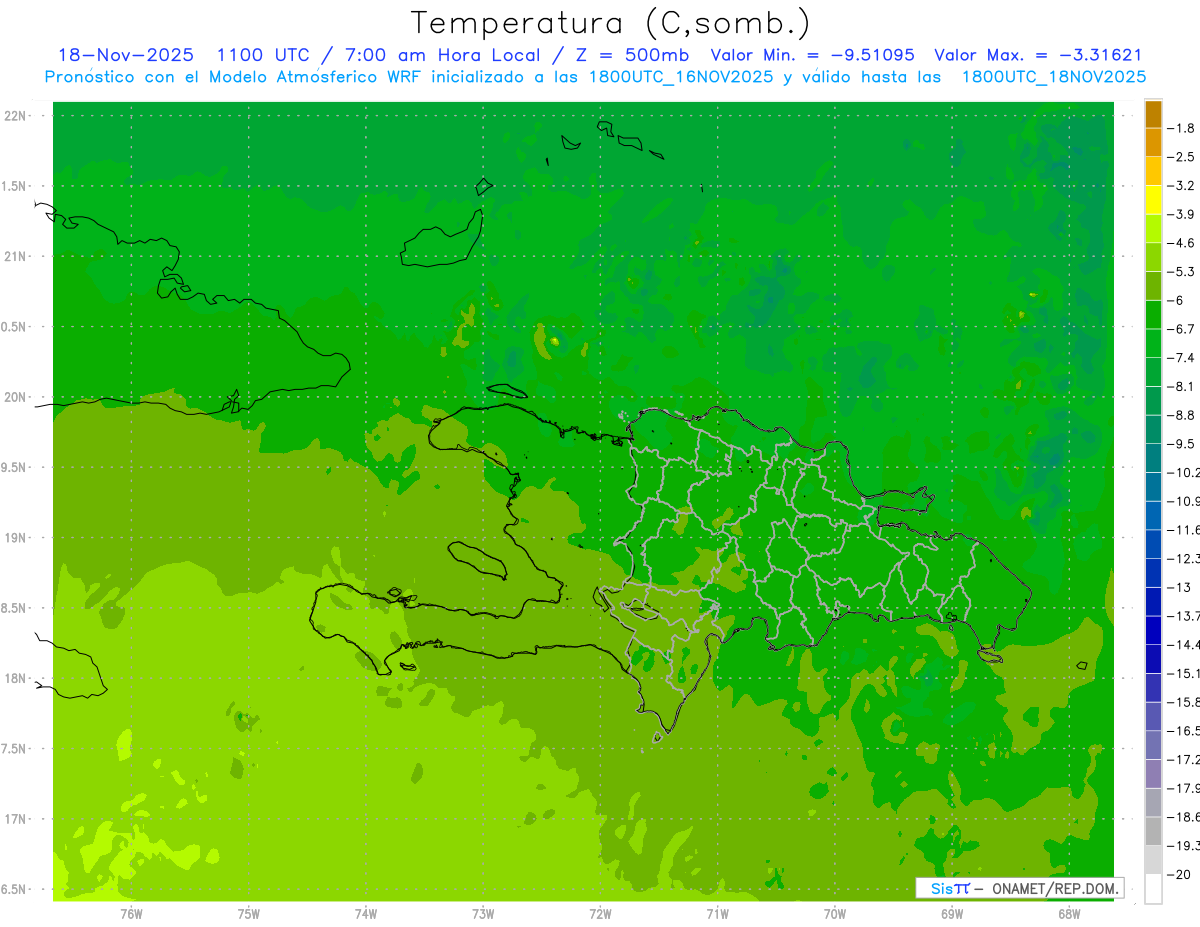
Task: Click the dark orange top legend swatch
Action: [1153, 114]
